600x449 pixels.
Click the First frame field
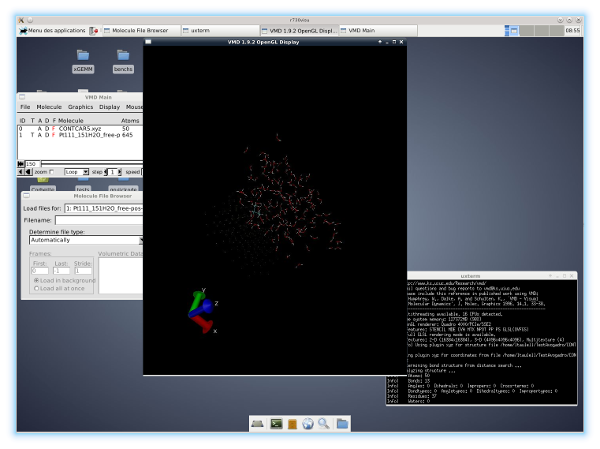coord(40,271)
